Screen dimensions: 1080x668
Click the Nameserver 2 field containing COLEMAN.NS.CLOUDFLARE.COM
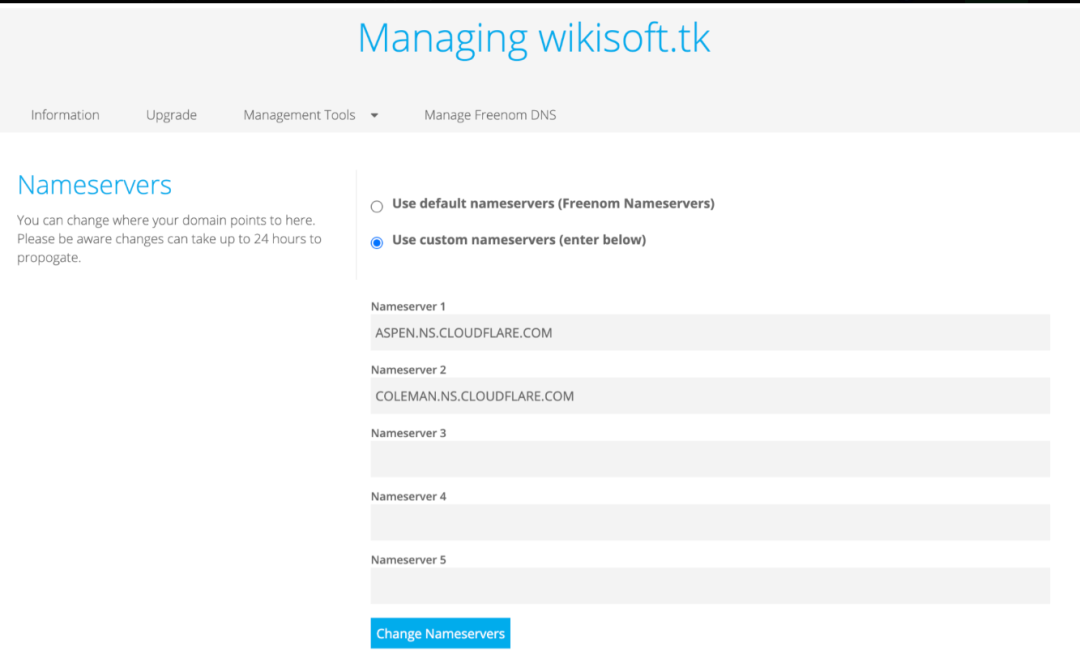click(x=710, y=396)
